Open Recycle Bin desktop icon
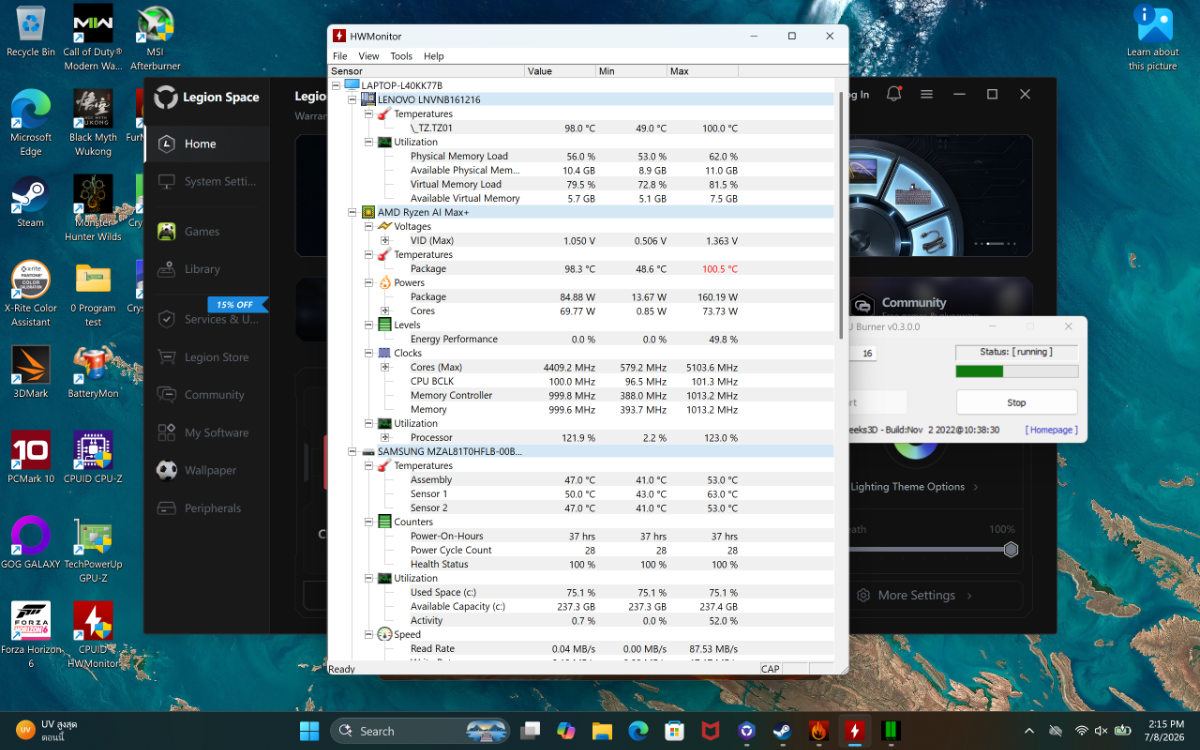 point(31,31)
